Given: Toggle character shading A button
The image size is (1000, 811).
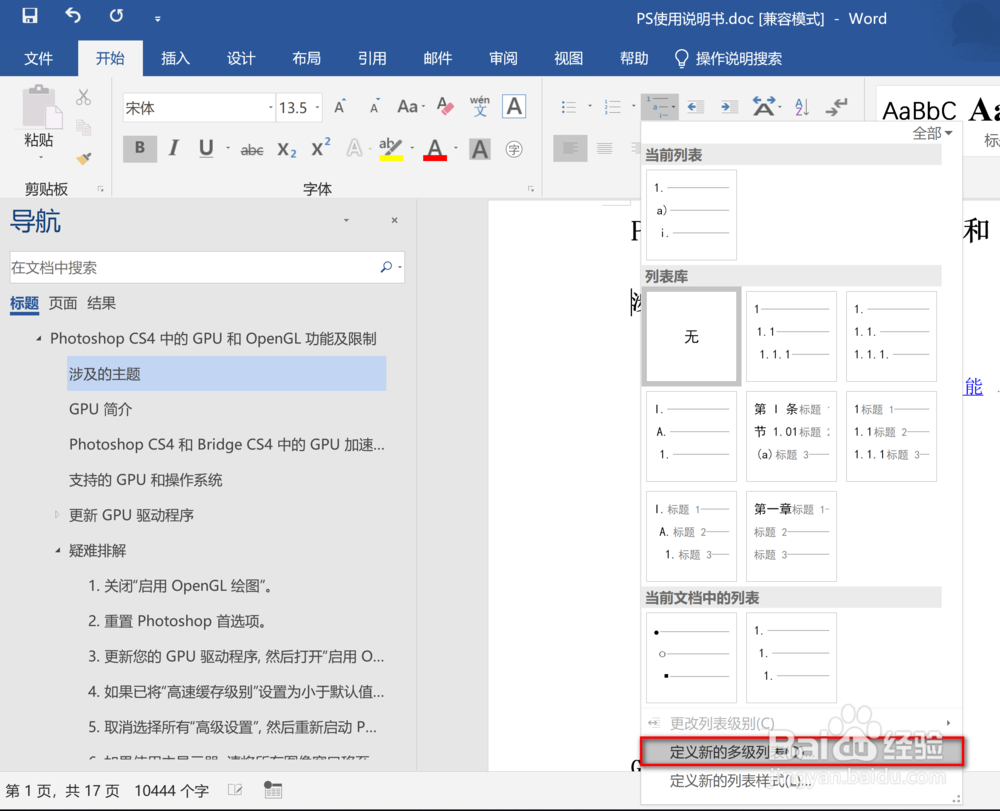Looking at the screenshot, I should (x=480, y=149).
